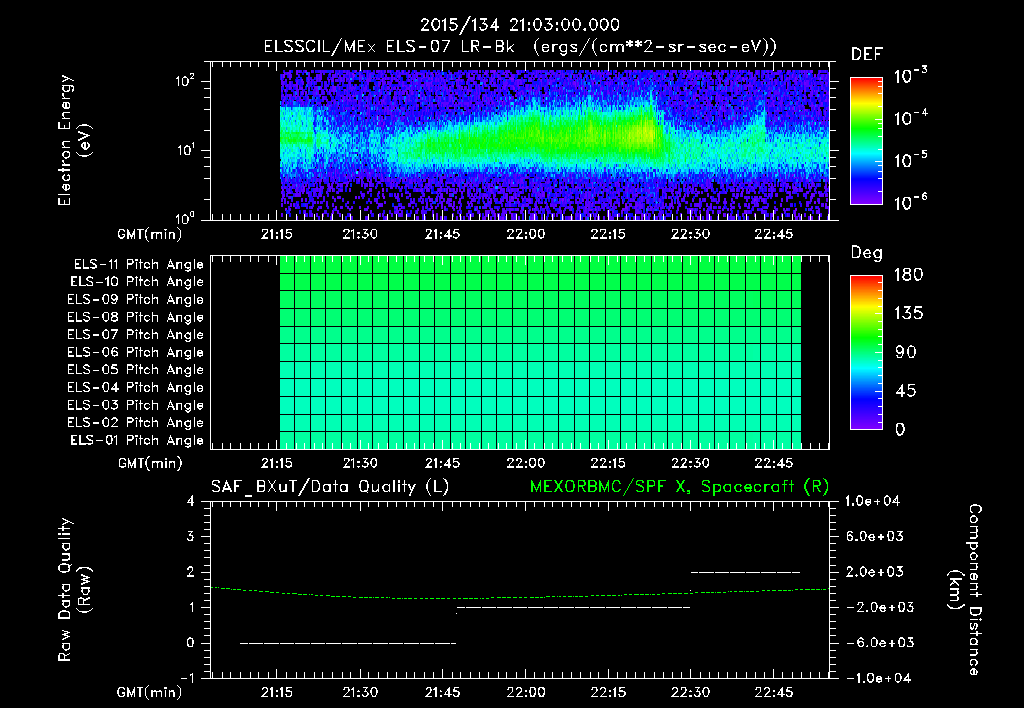Click the 1.0e+04 right axis value
Screen dimensions: 1024x708
[x=873, y=501]
